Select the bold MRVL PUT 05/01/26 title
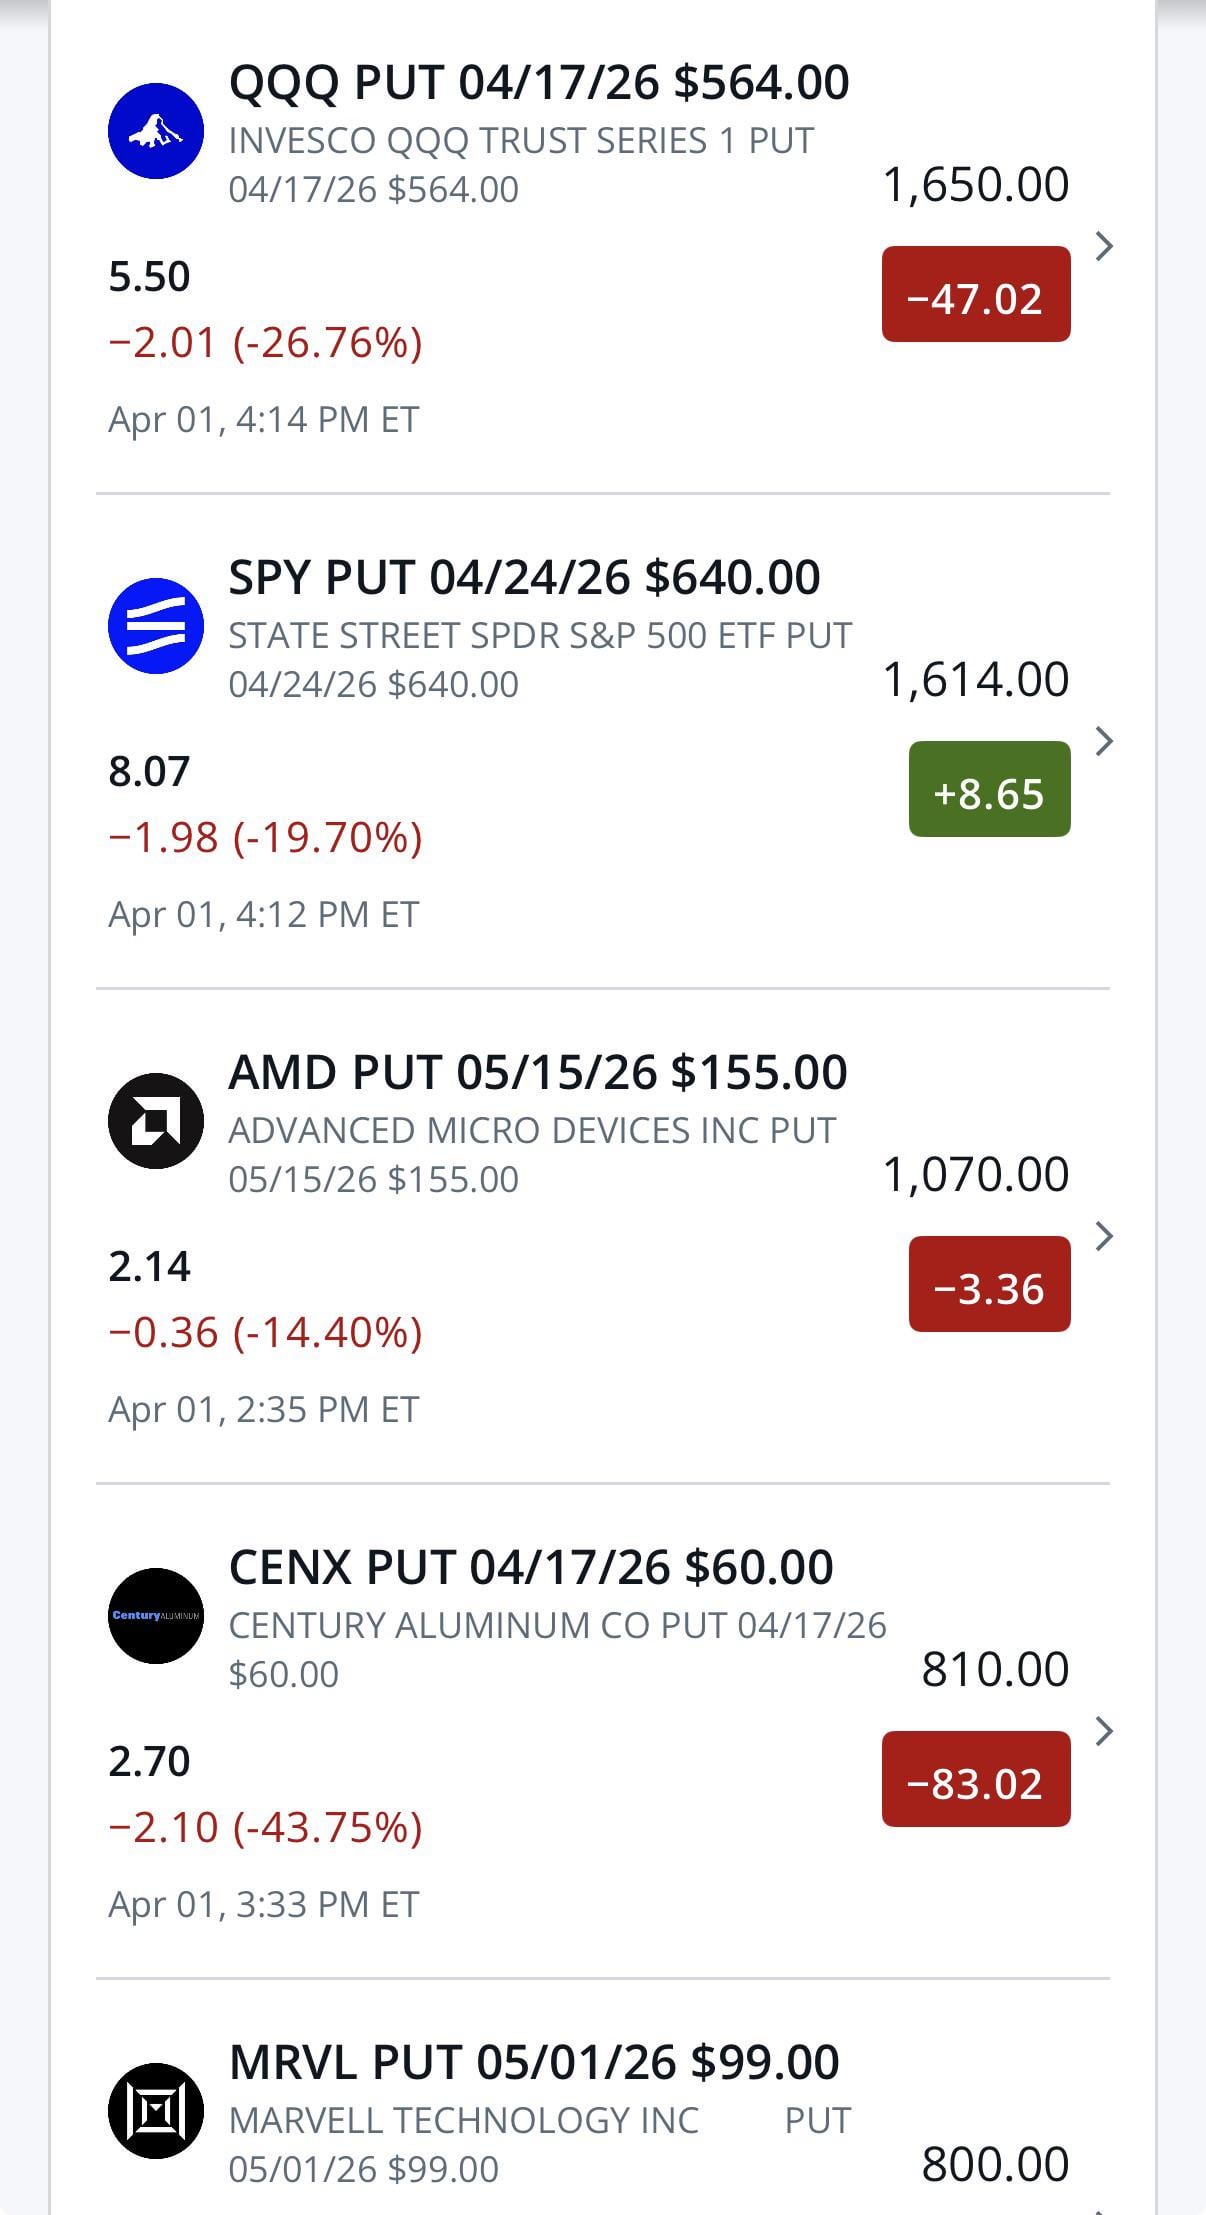1206x2215 pixels. tap(534, 2062)
